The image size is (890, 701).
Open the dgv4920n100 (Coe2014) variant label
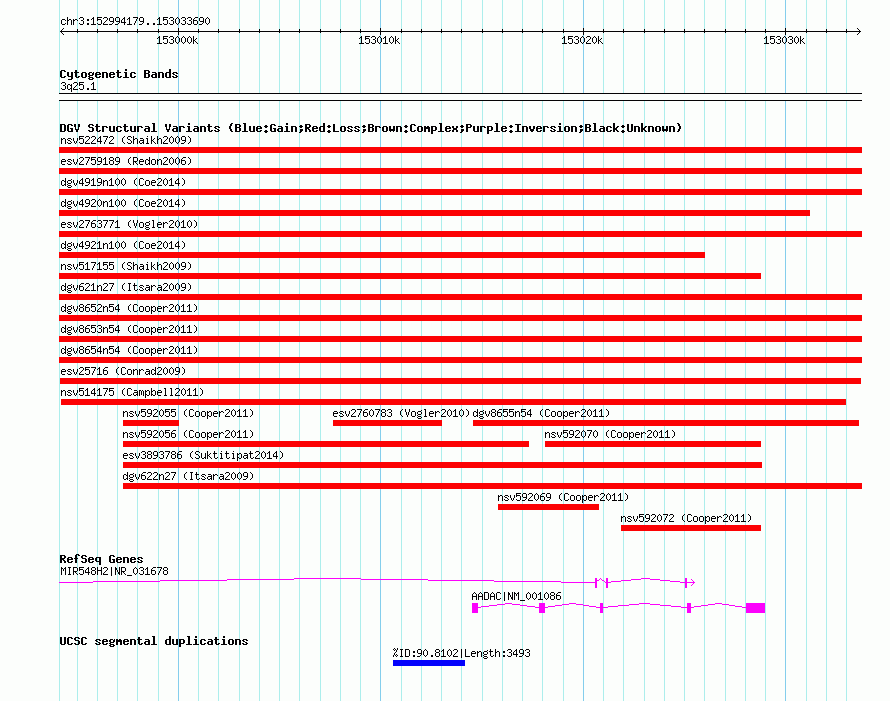123,203
